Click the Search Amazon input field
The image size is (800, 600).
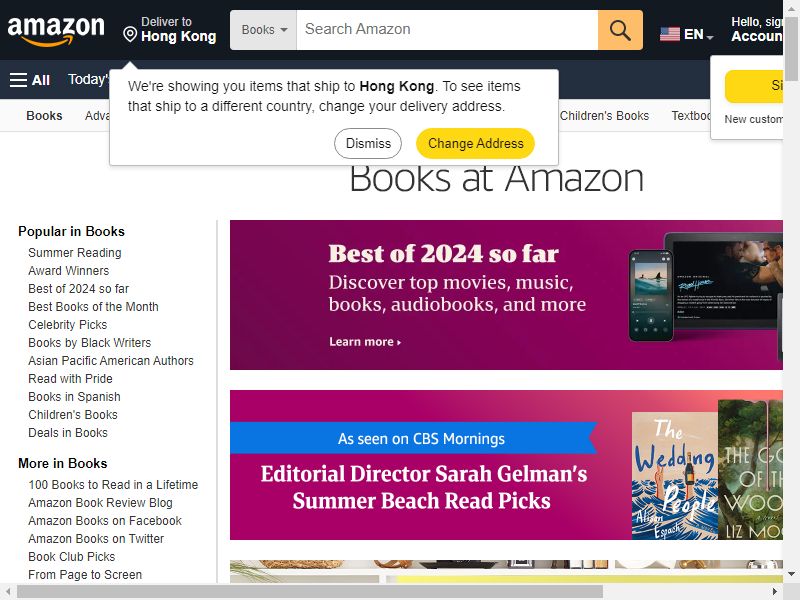pos(447,30)
